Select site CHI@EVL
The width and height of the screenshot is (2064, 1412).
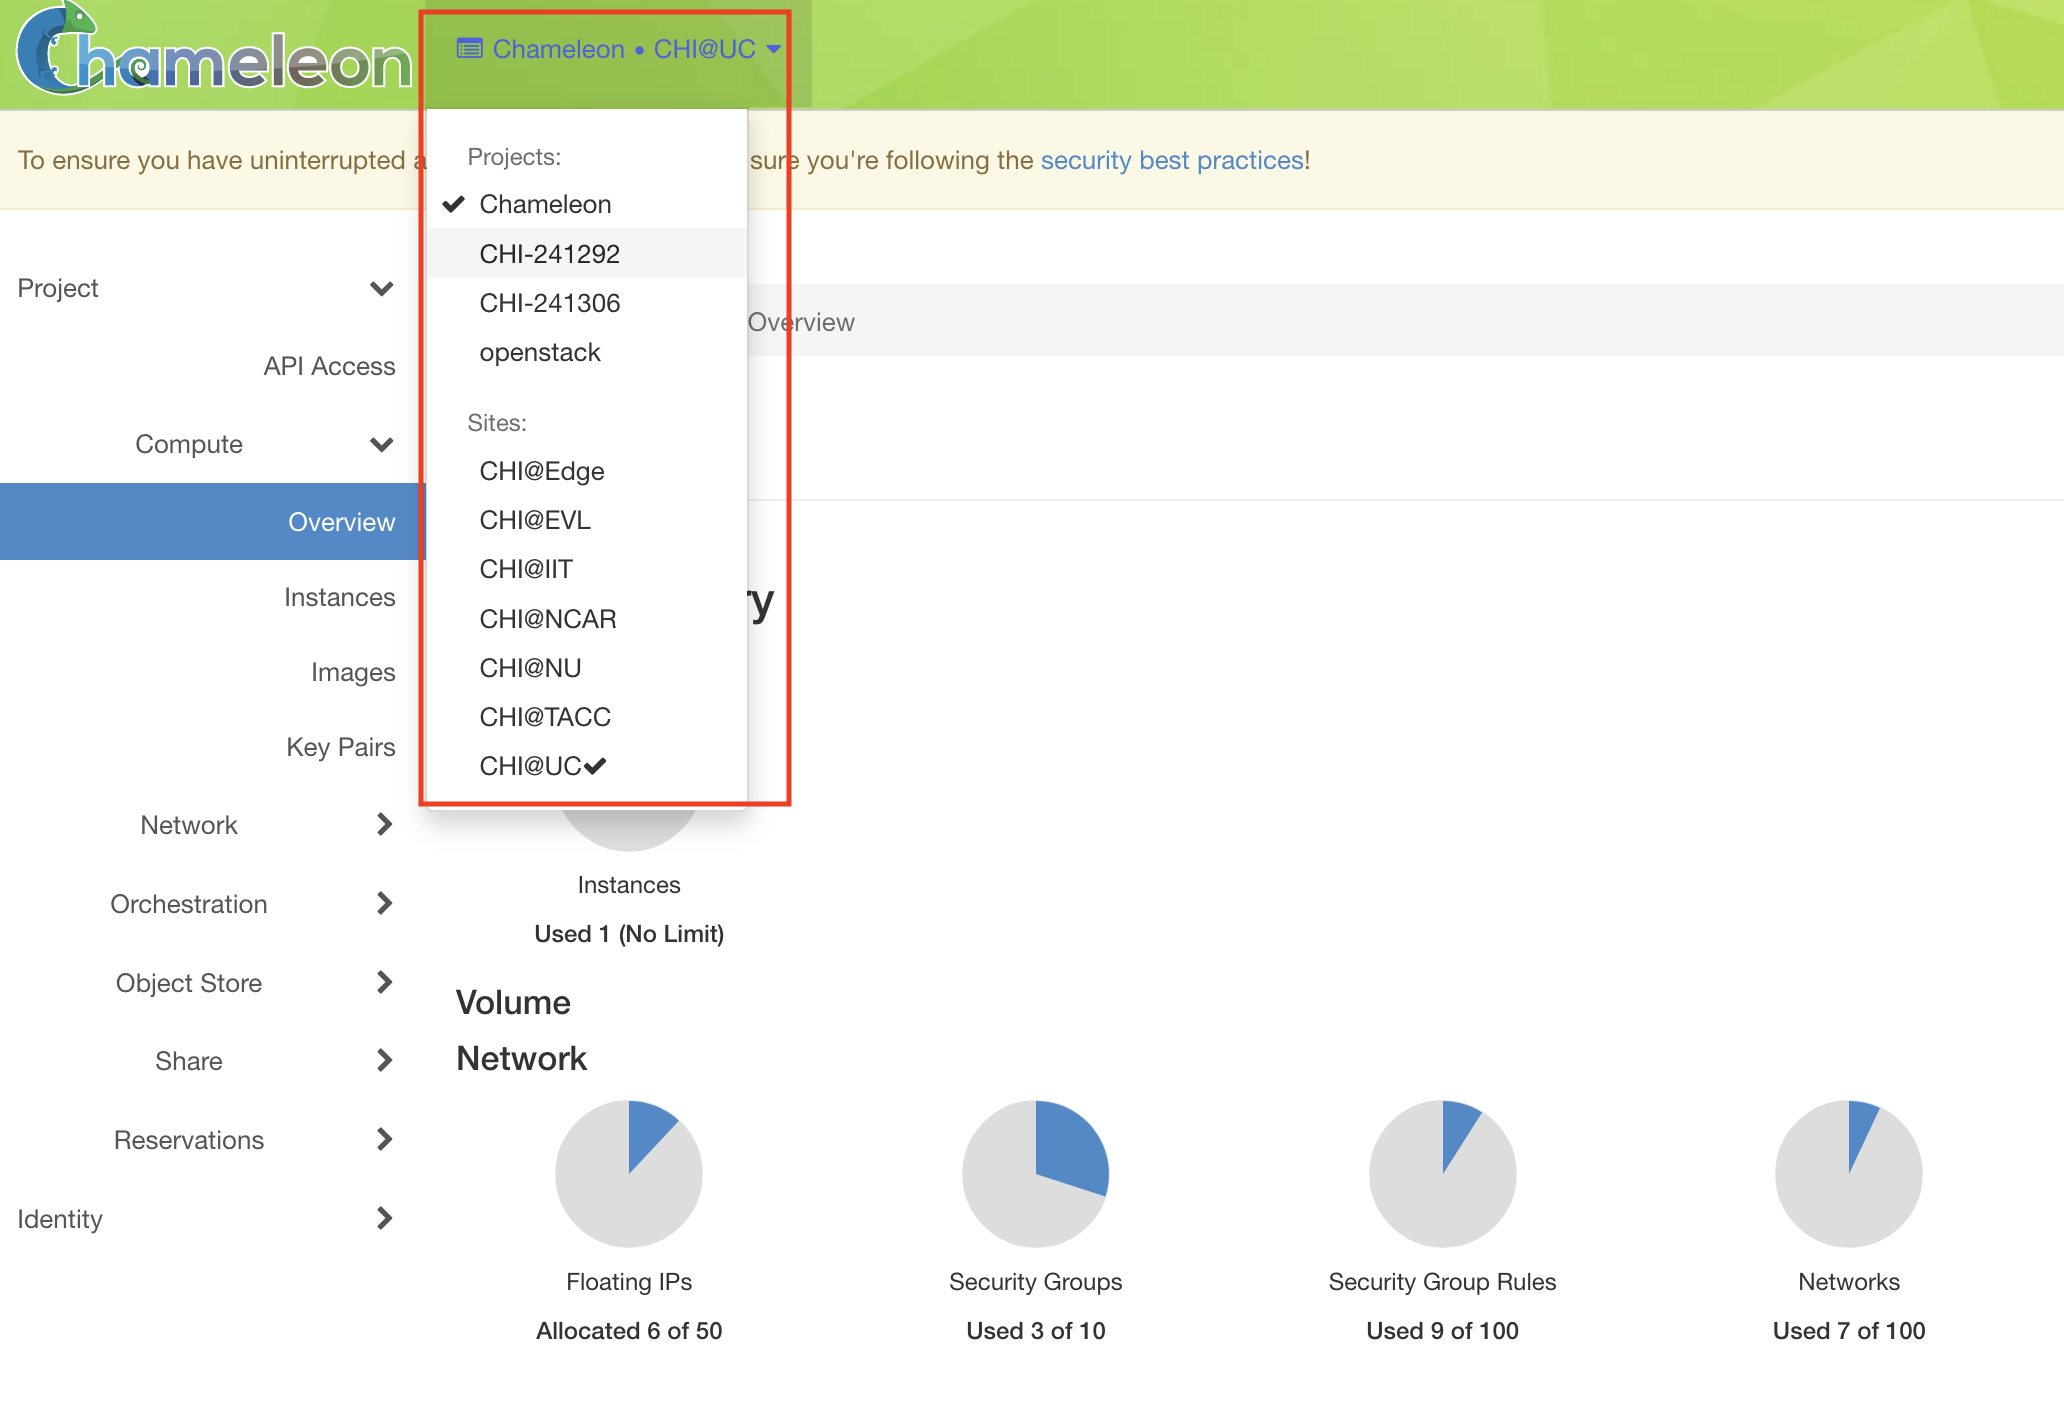pyautogui.click(x=586, y=520)
